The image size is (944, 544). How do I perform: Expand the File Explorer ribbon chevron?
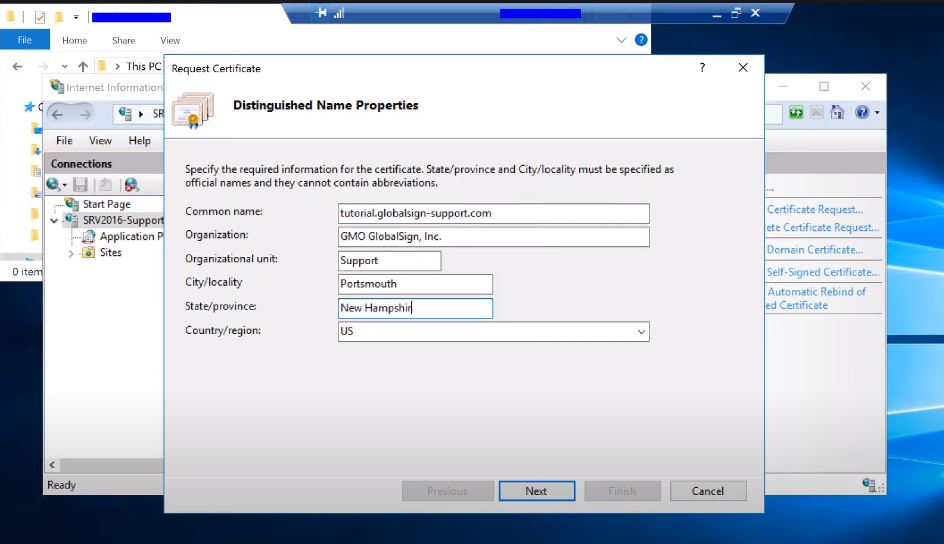[621, 40]
